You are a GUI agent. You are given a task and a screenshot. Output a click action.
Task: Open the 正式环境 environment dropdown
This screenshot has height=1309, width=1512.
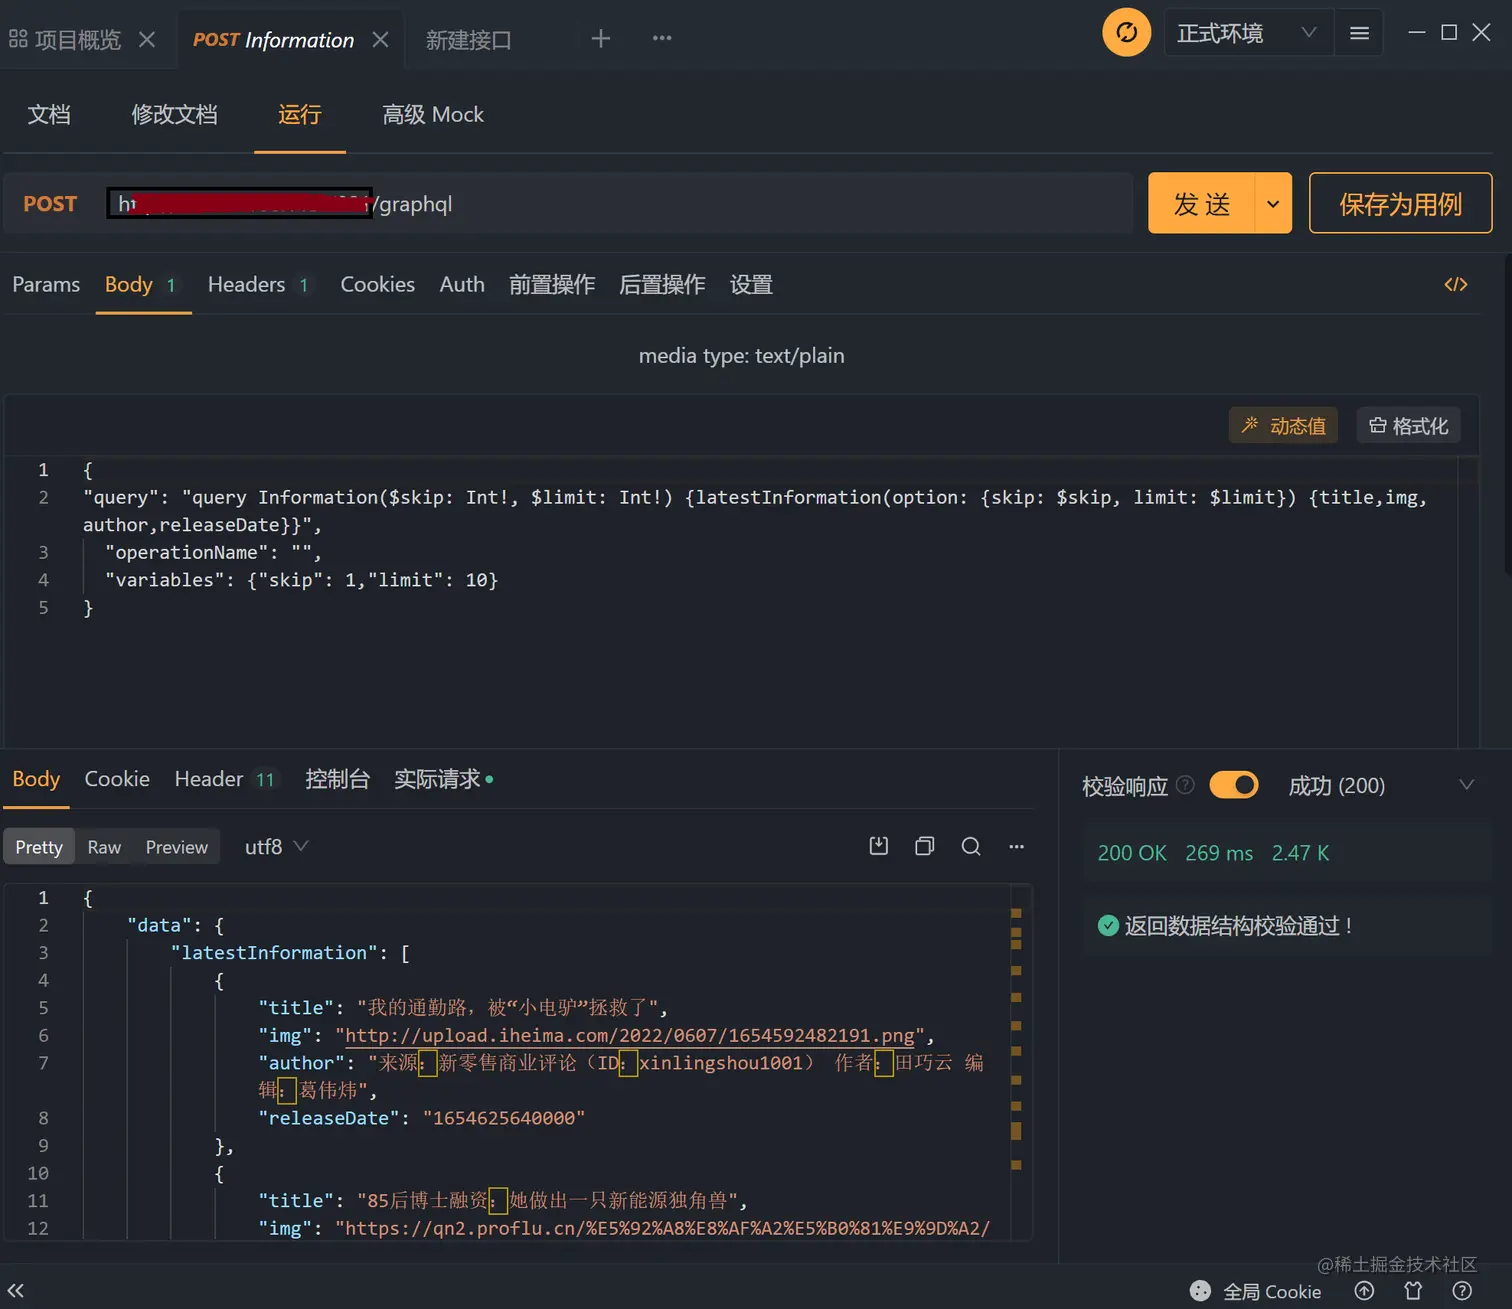(1248, 33)
